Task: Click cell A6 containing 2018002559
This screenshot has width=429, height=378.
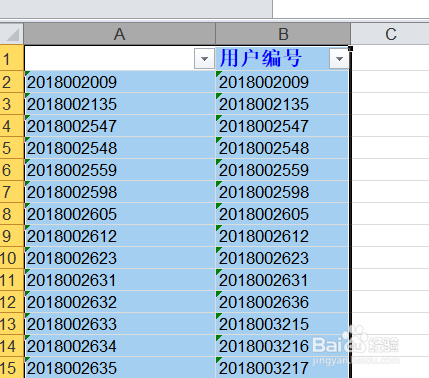Action: pos(120,170)
